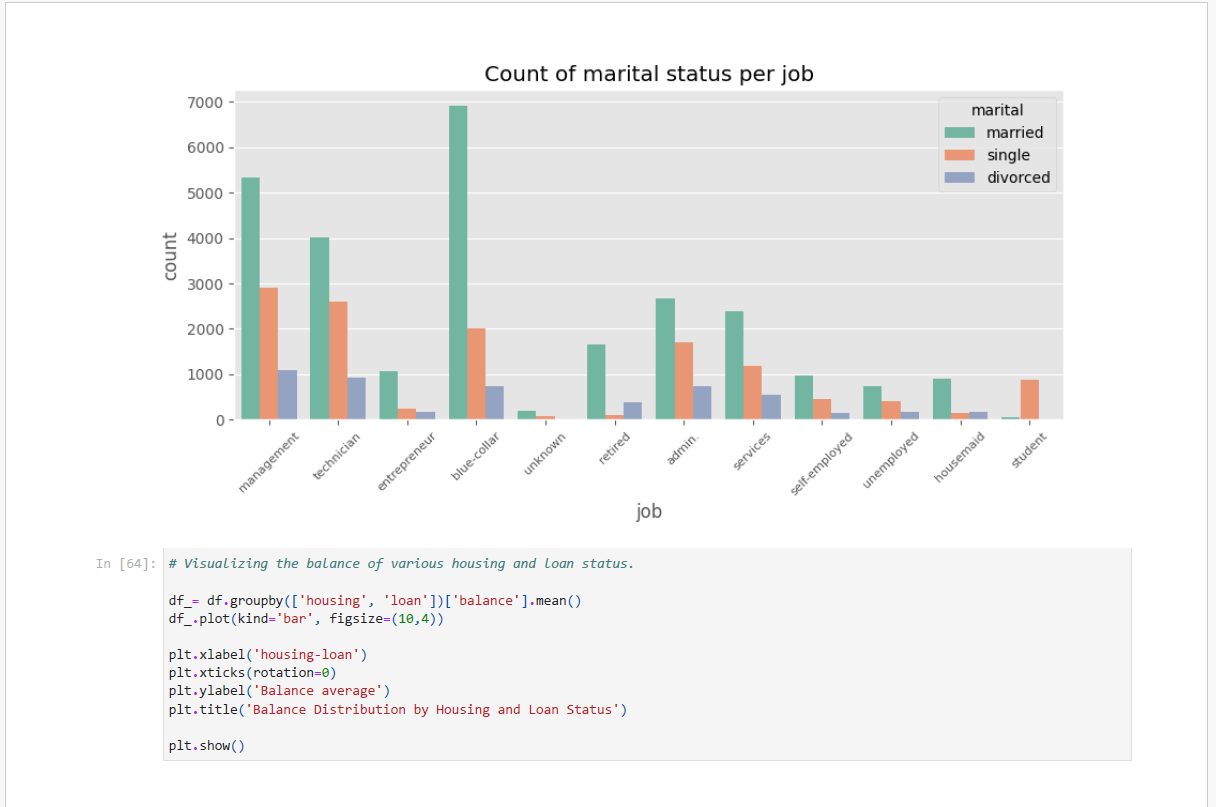
Task: Click the orange single legend swatch
Action: click(x=960, y=155)
